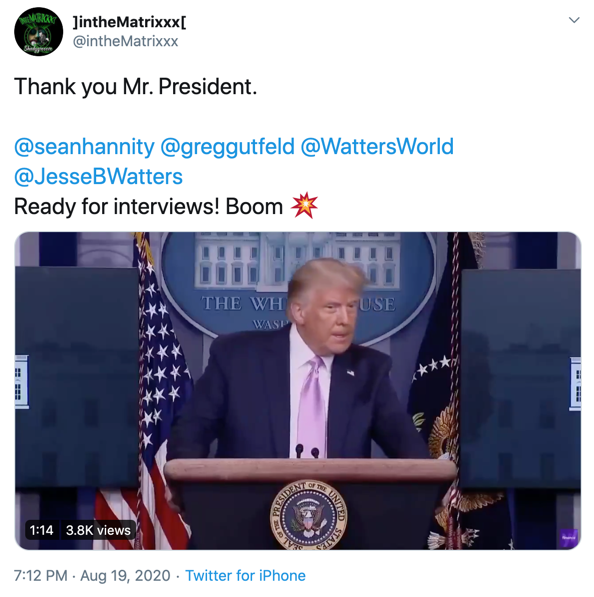Open the intheMatrixxx profile avatar
This screenshot has width=594, height=597.
(38, 32)
